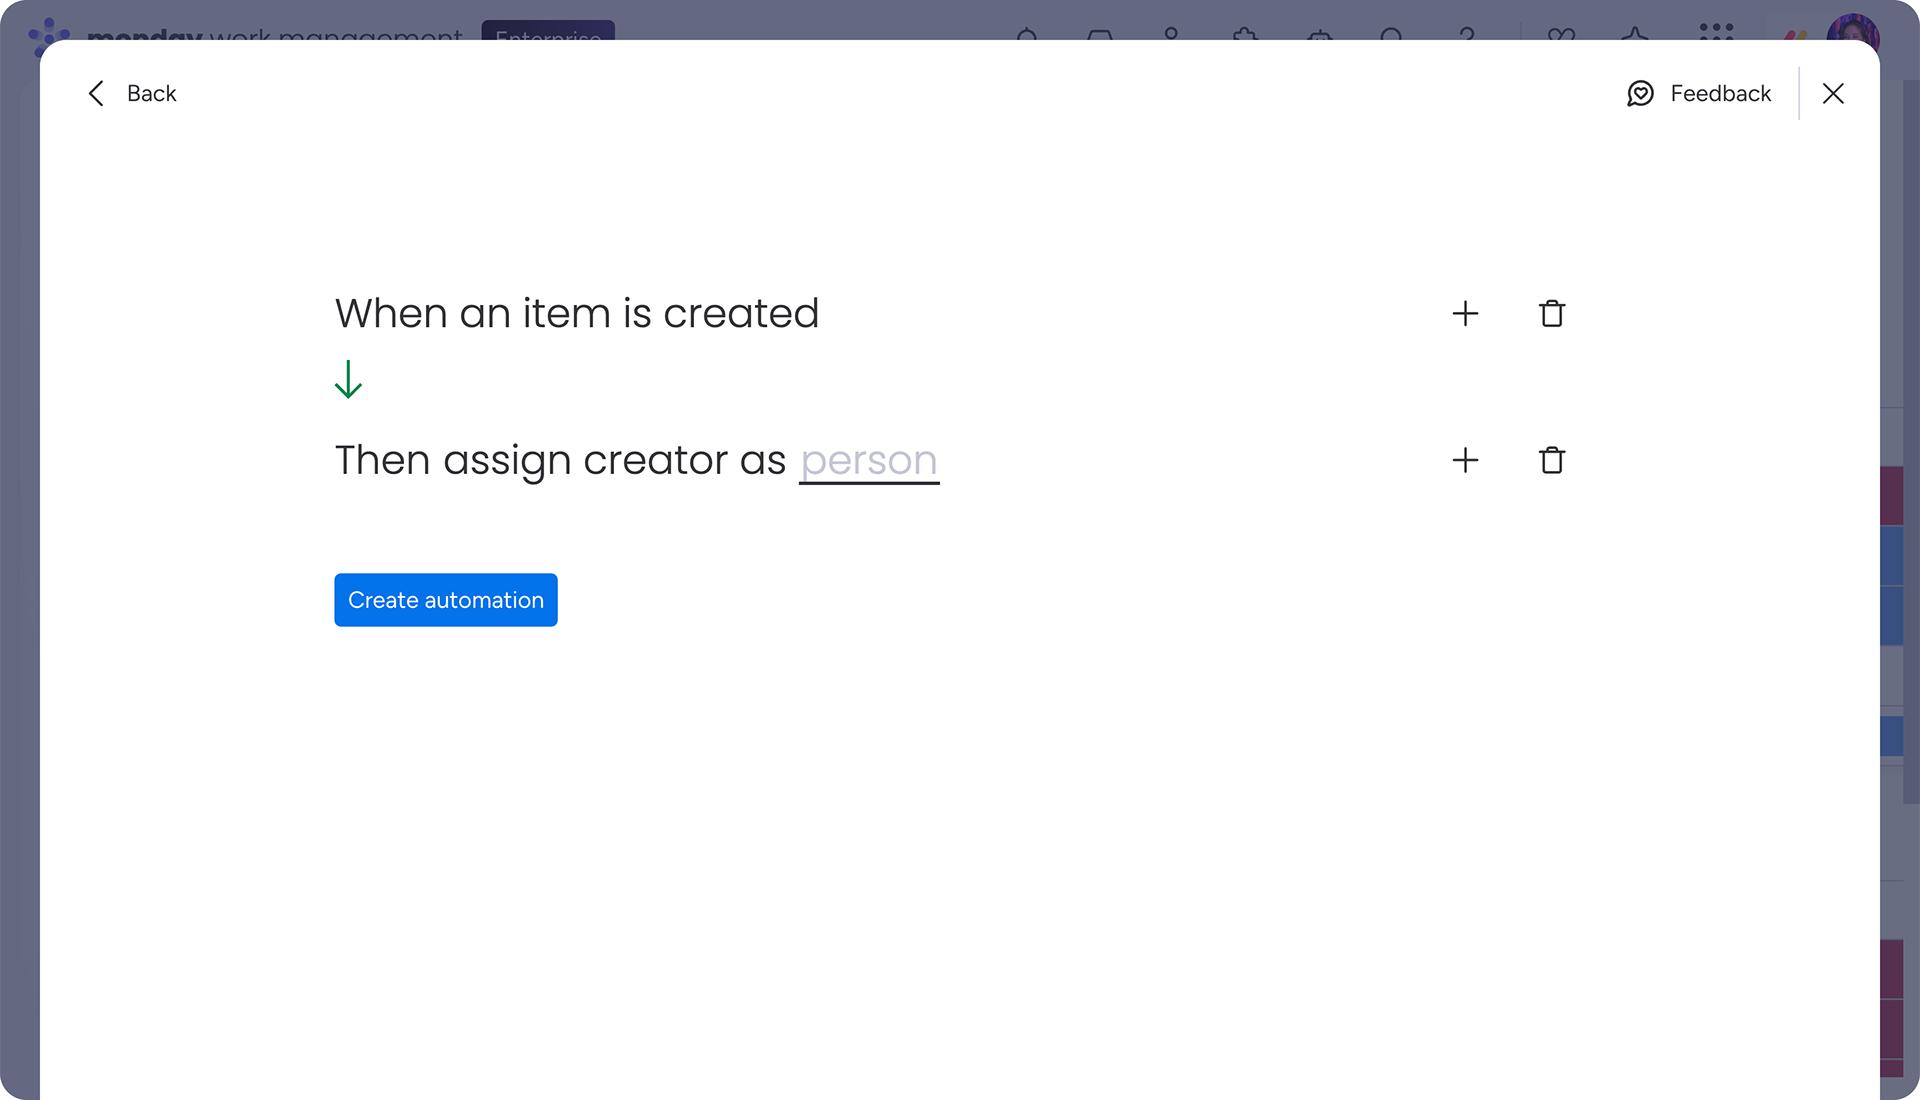This screenshot has width=1920, height=1100.
Task: Select the 'When an item is created' trigger text
Action: click(x=576, y=313)
